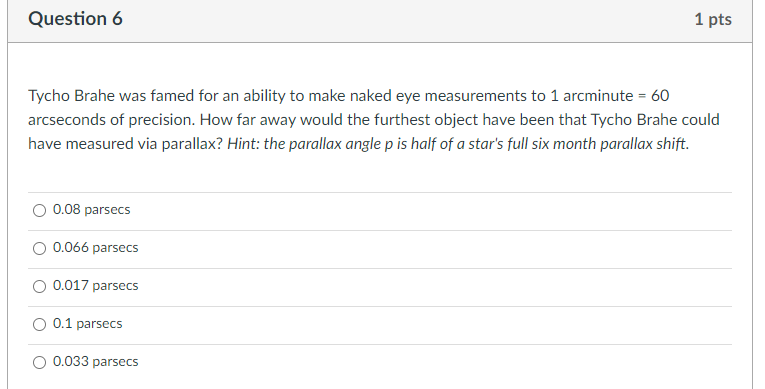Click the number '60' in the question text
Viewport: 765px width, 389px height.
660,96
